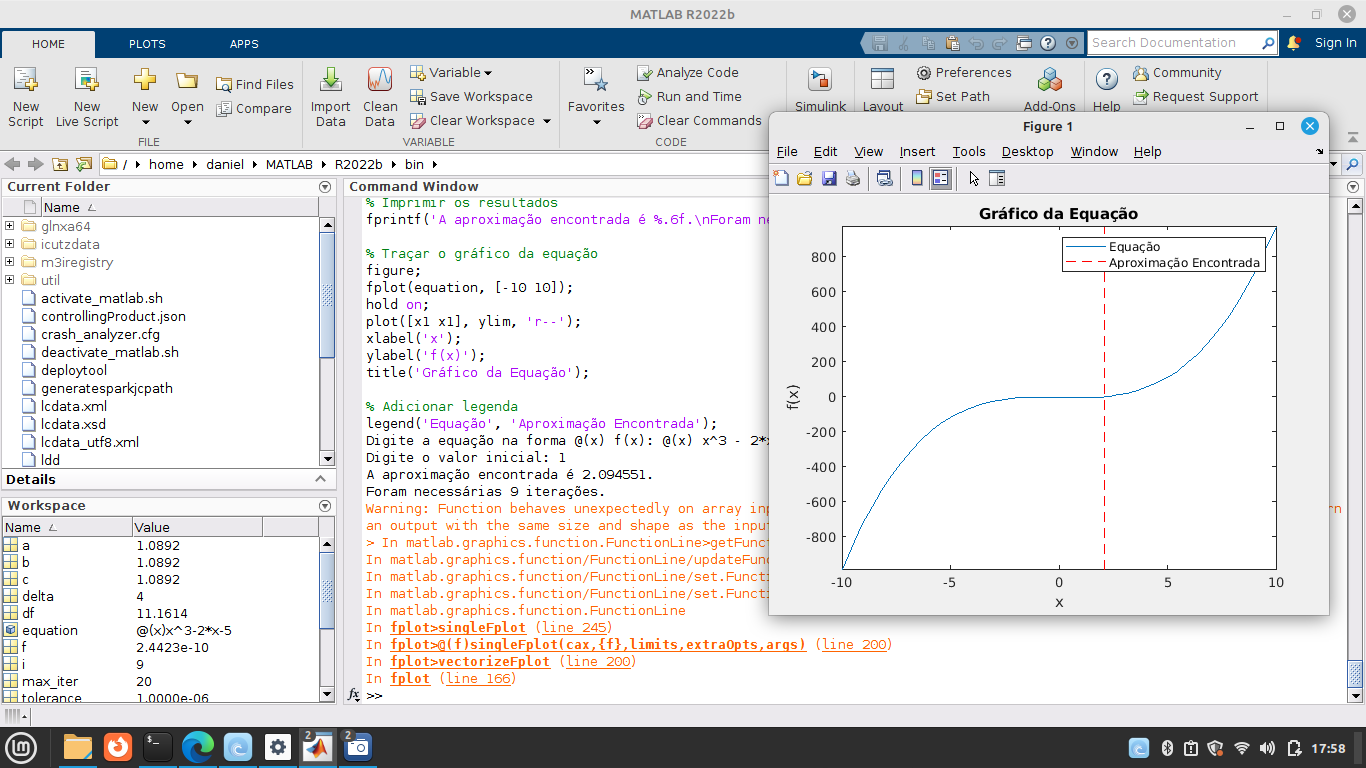Toggle the Edit Plot arrow tool
Screen dimensions: 1366x768
pyautogui.click(x=973, y=178)
